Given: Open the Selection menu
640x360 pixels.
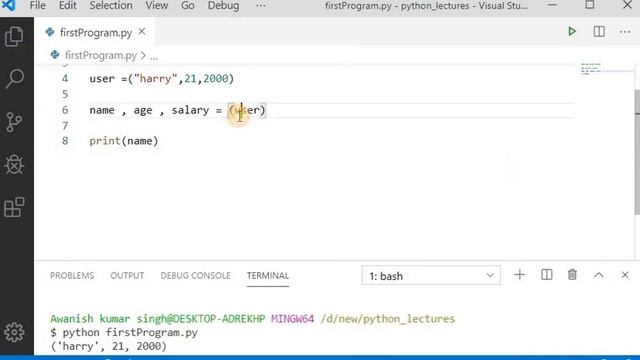Looking at the screenshot, I should [x=111, y=6].
